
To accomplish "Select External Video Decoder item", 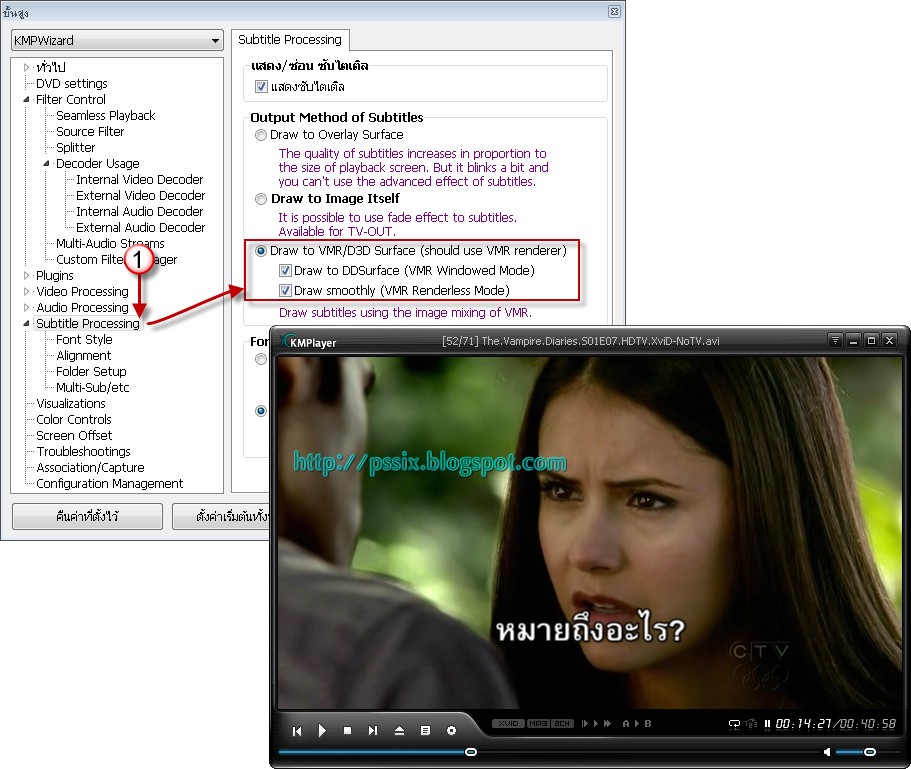I will pos(141,196).
